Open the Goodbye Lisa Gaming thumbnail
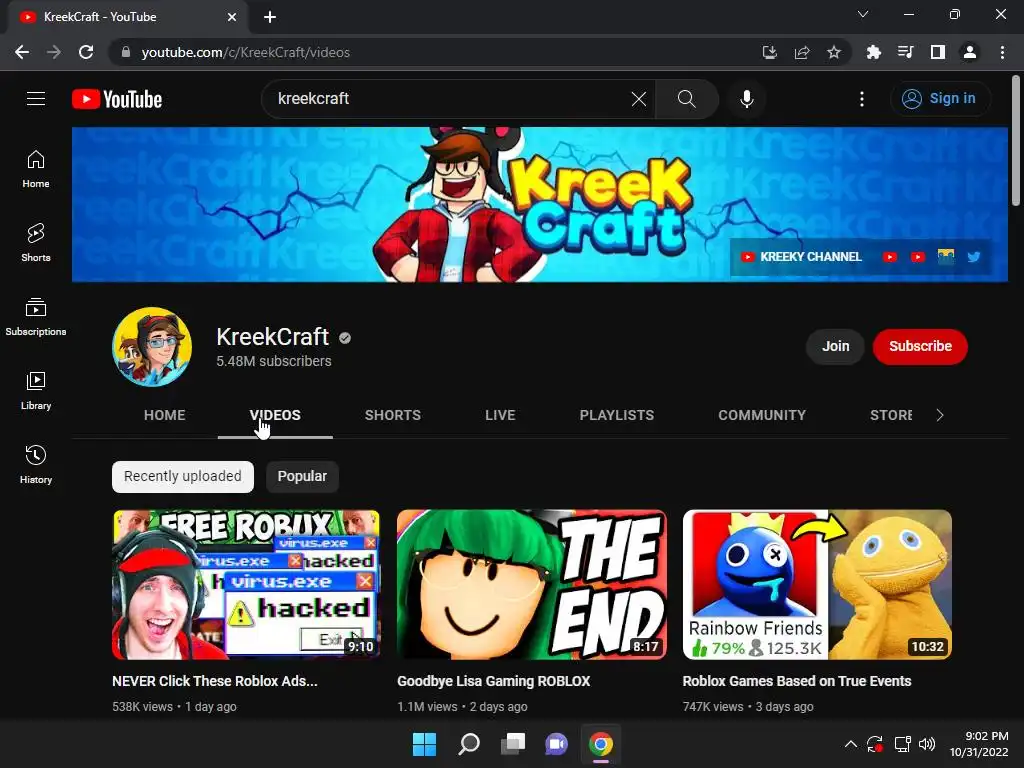This screenshot has height=768, width=1024. [532, 584]
